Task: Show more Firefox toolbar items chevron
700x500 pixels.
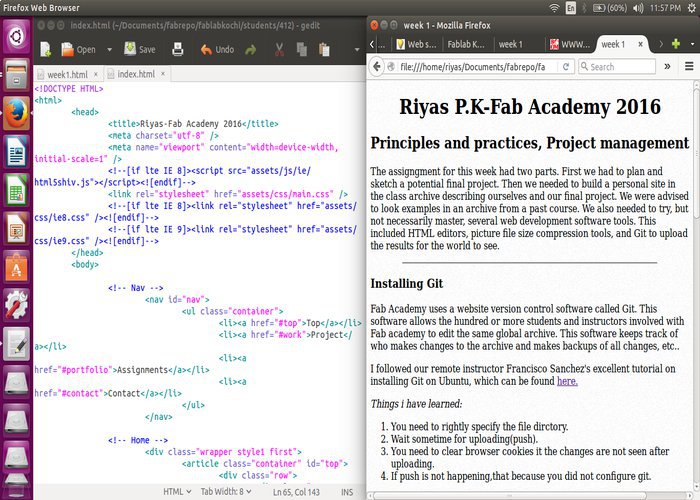Action: click(667, 67)
